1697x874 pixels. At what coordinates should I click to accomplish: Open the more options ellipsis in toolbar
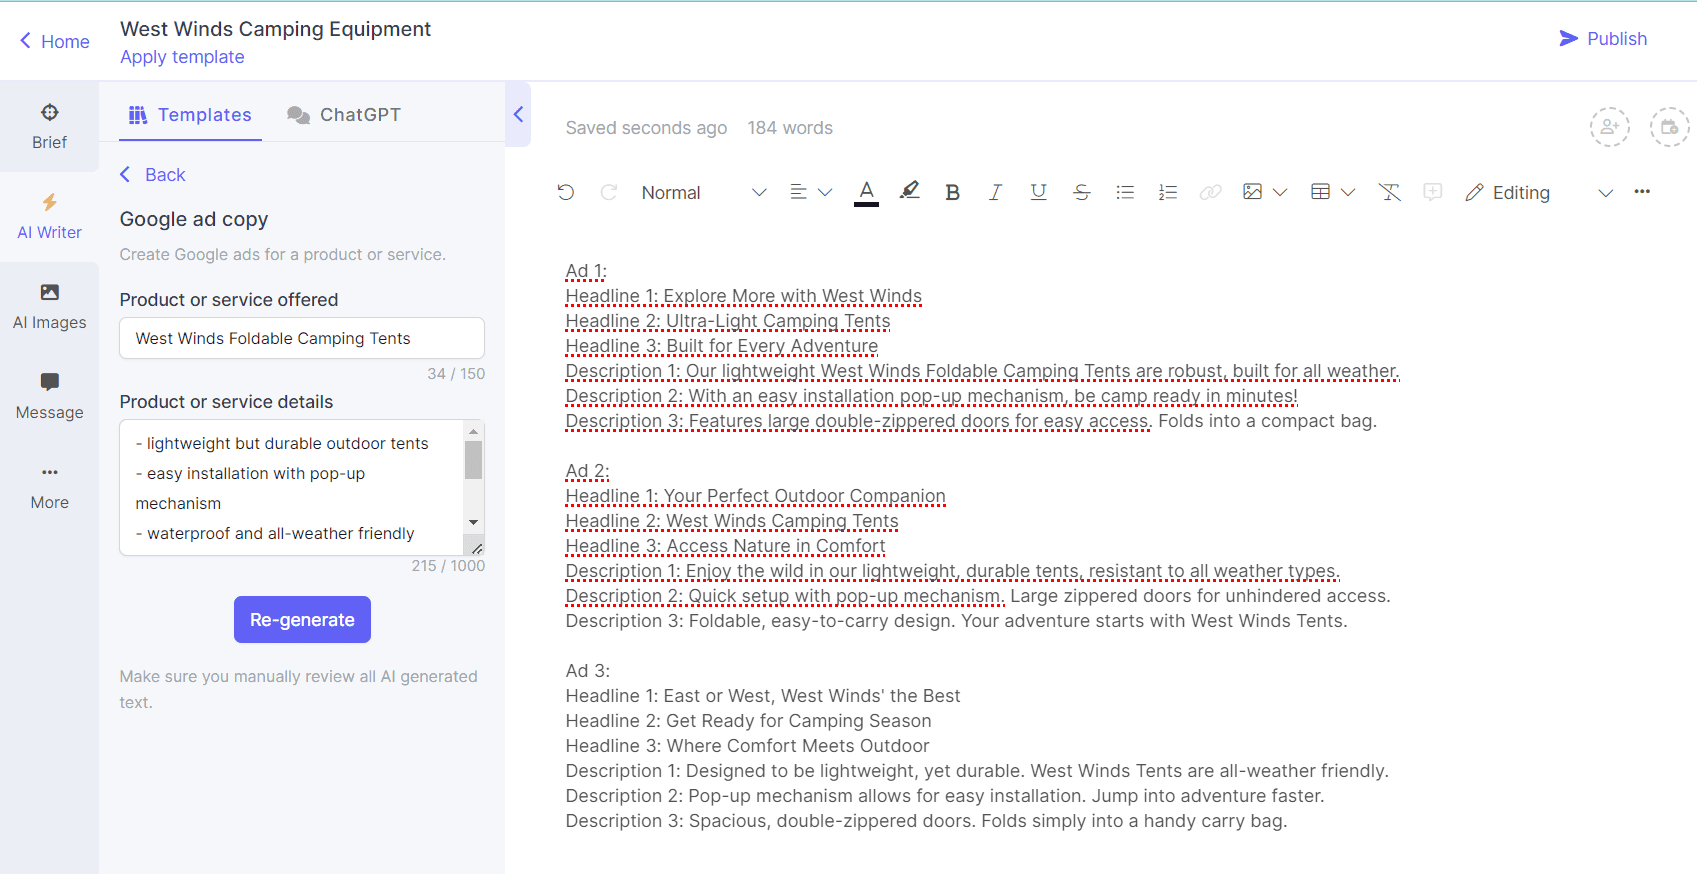pyautogui.click(x=1642, y=191)
